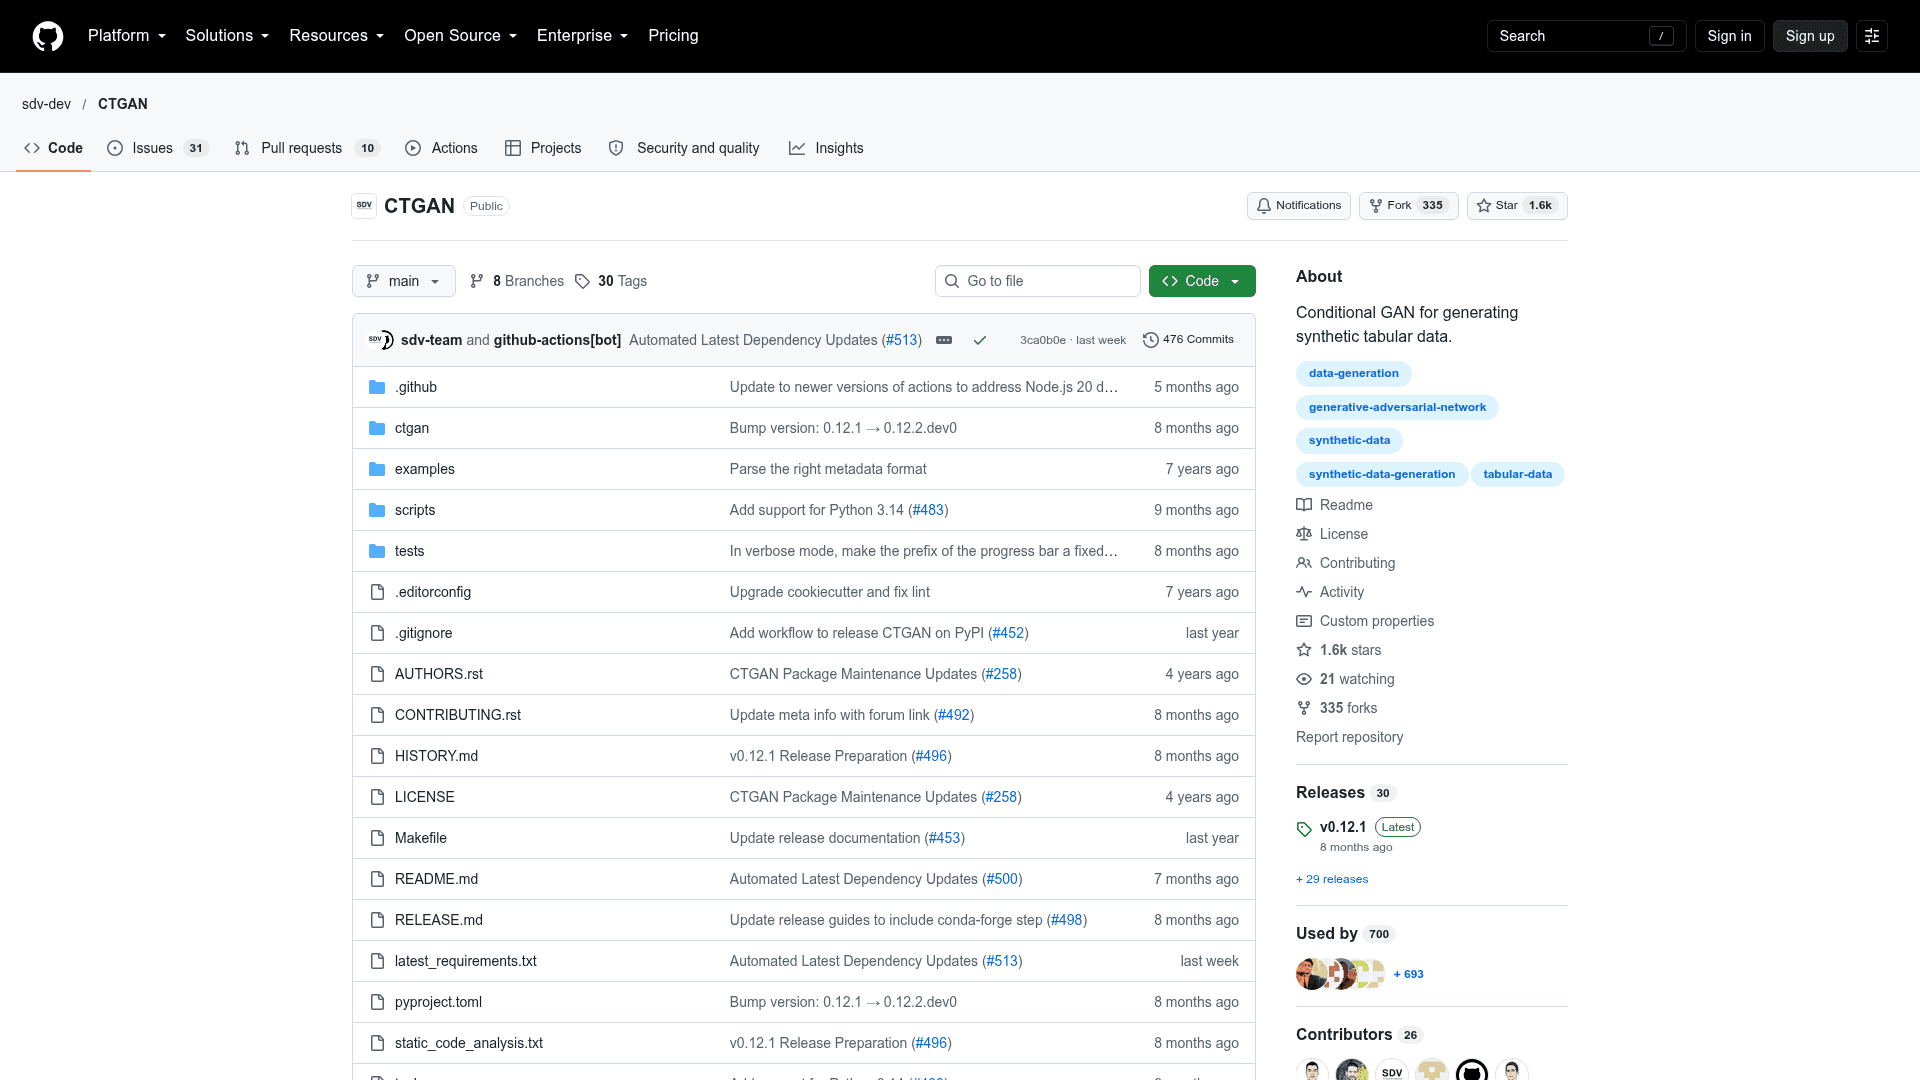The height and width of the screenshot is (1080, 1920).
Task: Click the tags icon next to 30 Tags
Action: [x=582, y=281]
